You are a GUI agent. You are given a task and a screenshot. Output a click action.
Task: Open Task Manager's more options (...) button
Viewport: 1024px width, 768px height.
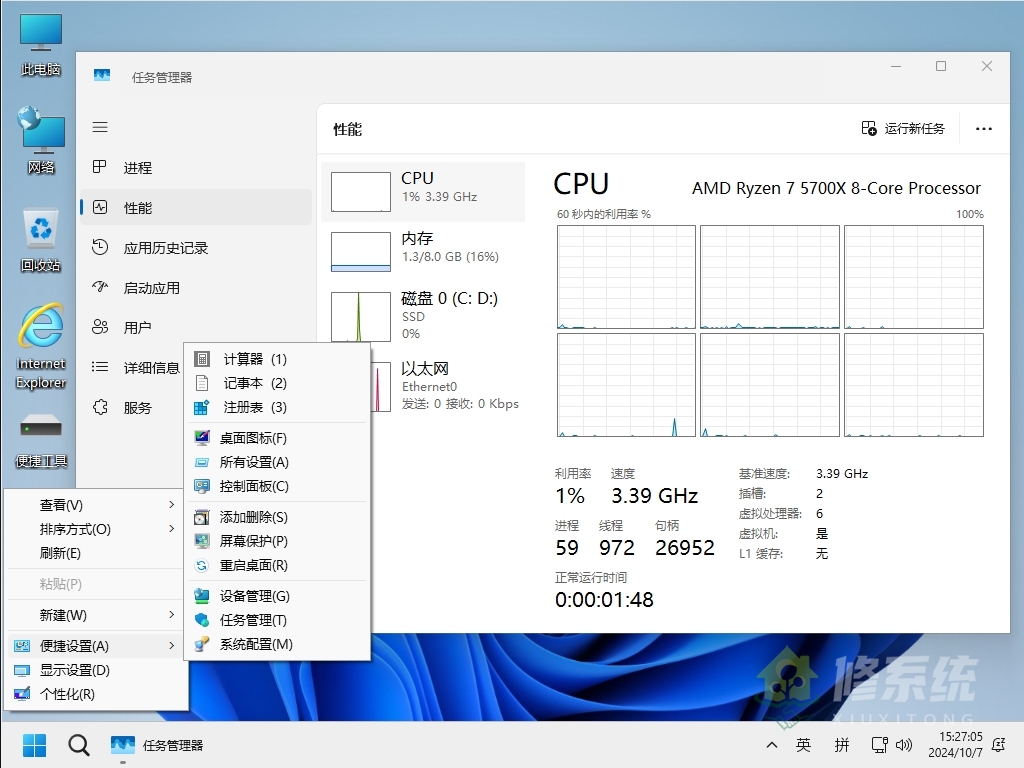(x=984, y=128)
